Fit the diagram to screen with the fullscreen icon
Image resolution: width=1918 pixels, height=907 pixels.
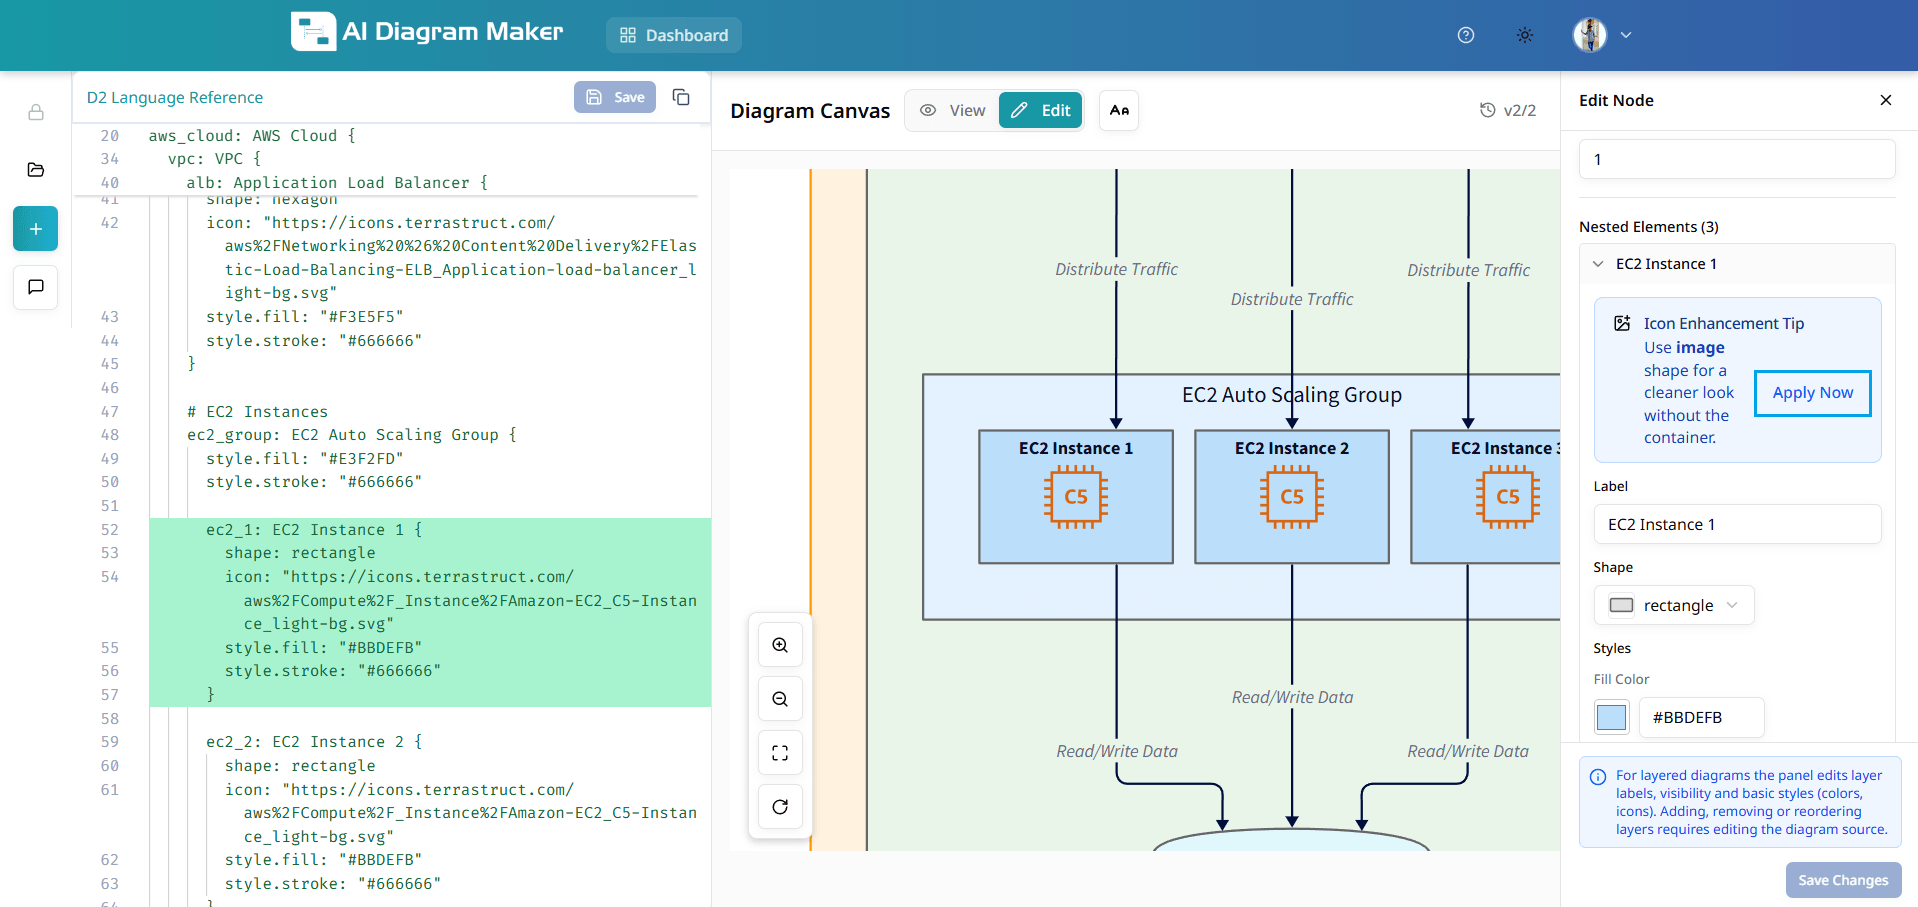point(780,753)
